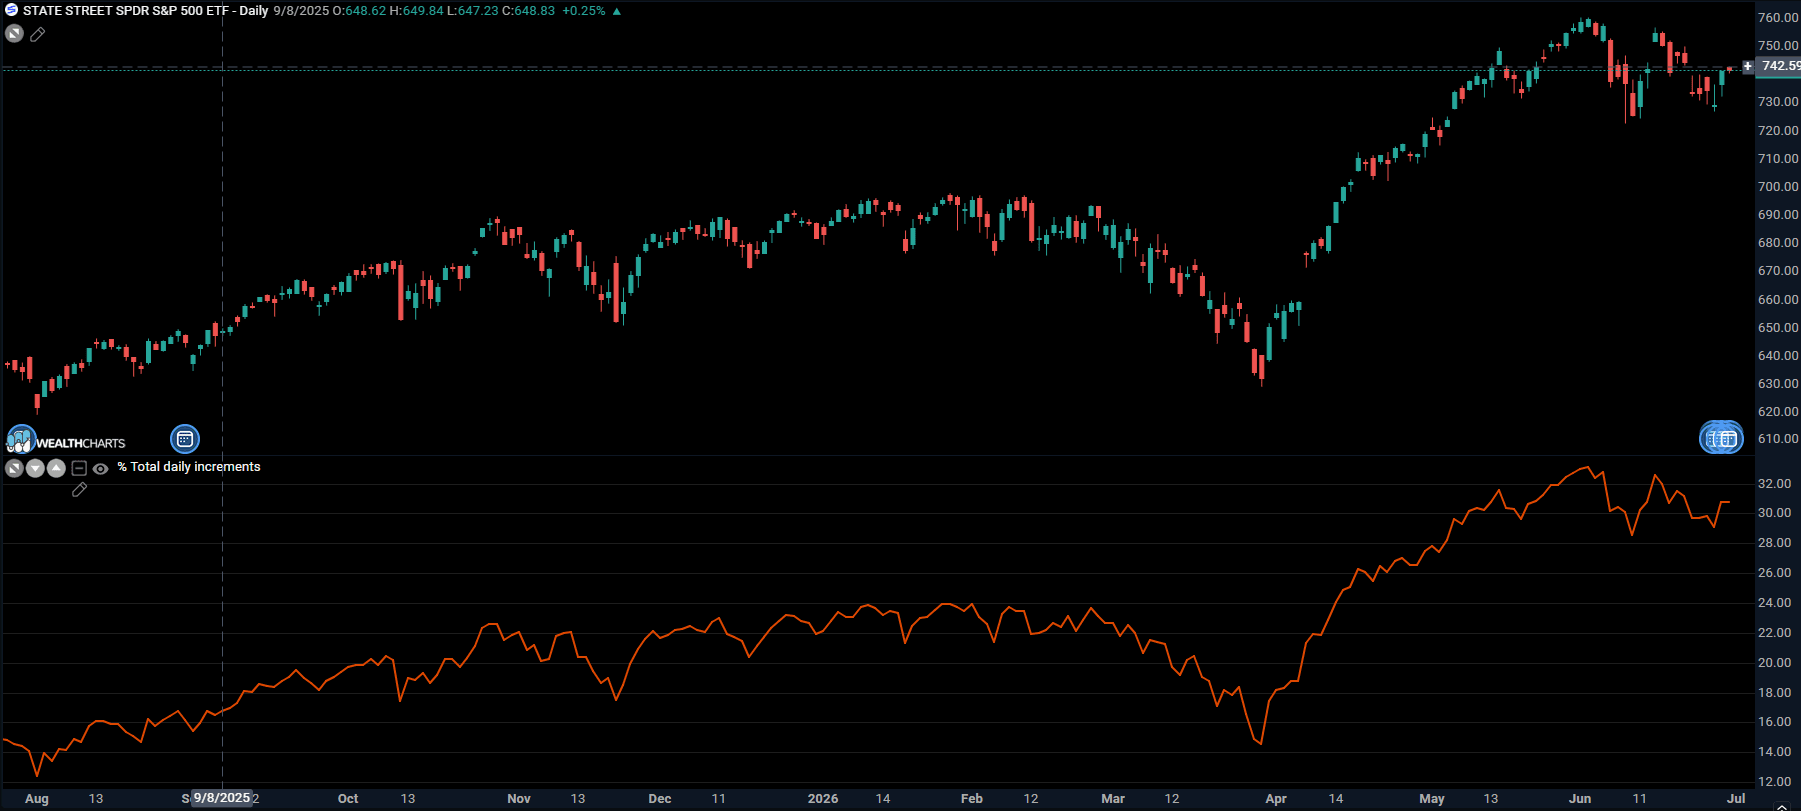Viewport: 1801px width, 811px height.
Task: Click the STATE STREET SPDR S&P 500 ETF title
Action: pos(126,11)
